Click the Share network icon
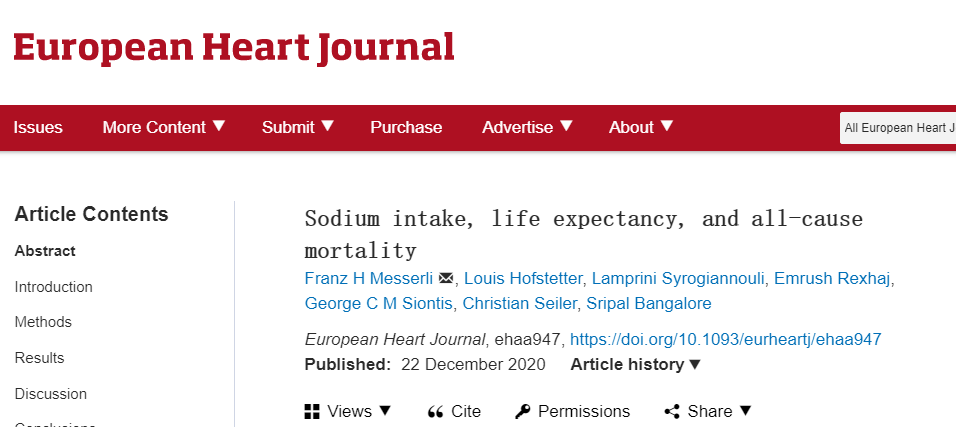Screen dimensions: 956x427 672,412
